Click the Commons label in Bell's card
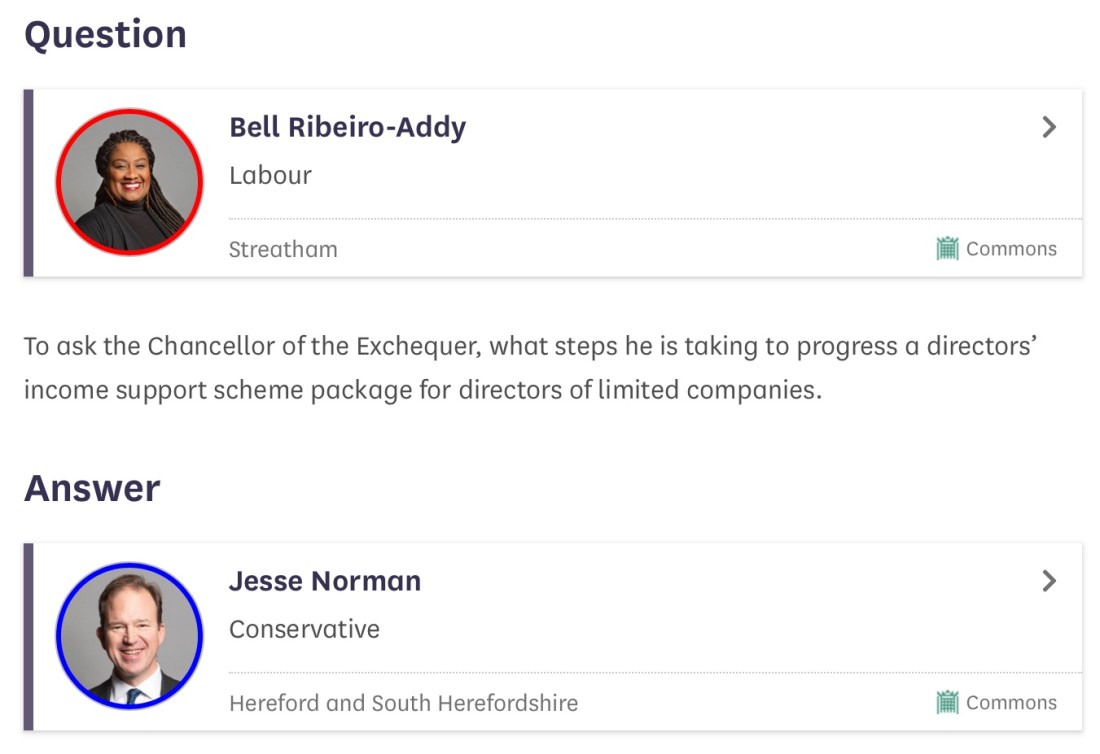Viewport: 1100px width, 754px height. (x=1011, y=249)
